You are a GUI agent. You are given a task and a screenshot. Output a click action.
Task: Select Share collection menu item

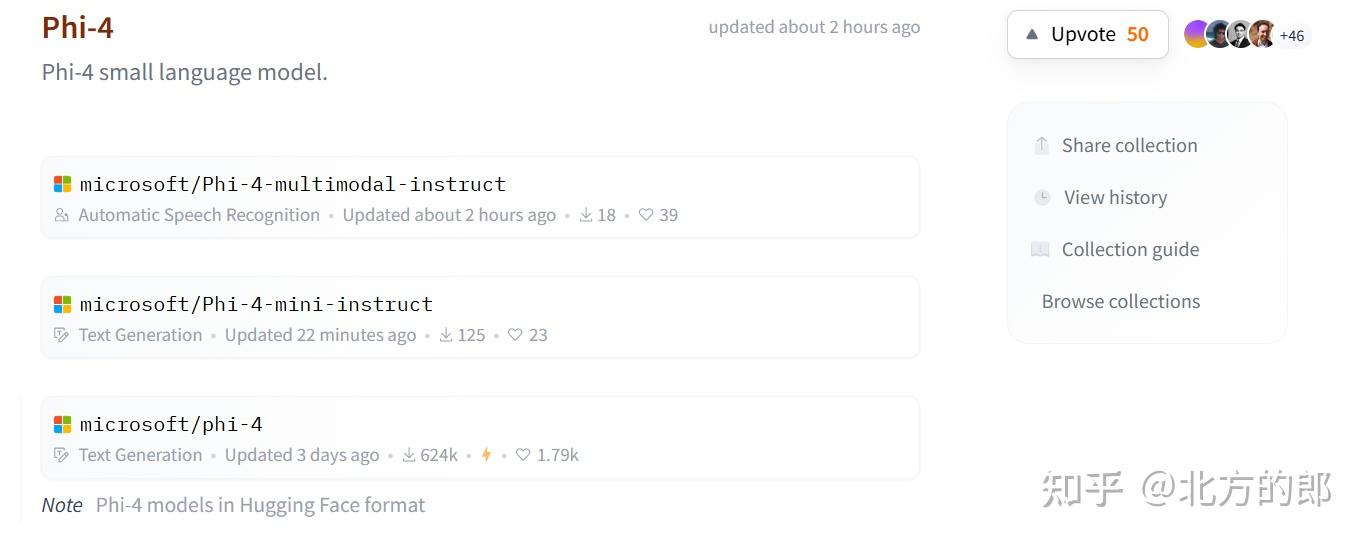pos(1129,146)
